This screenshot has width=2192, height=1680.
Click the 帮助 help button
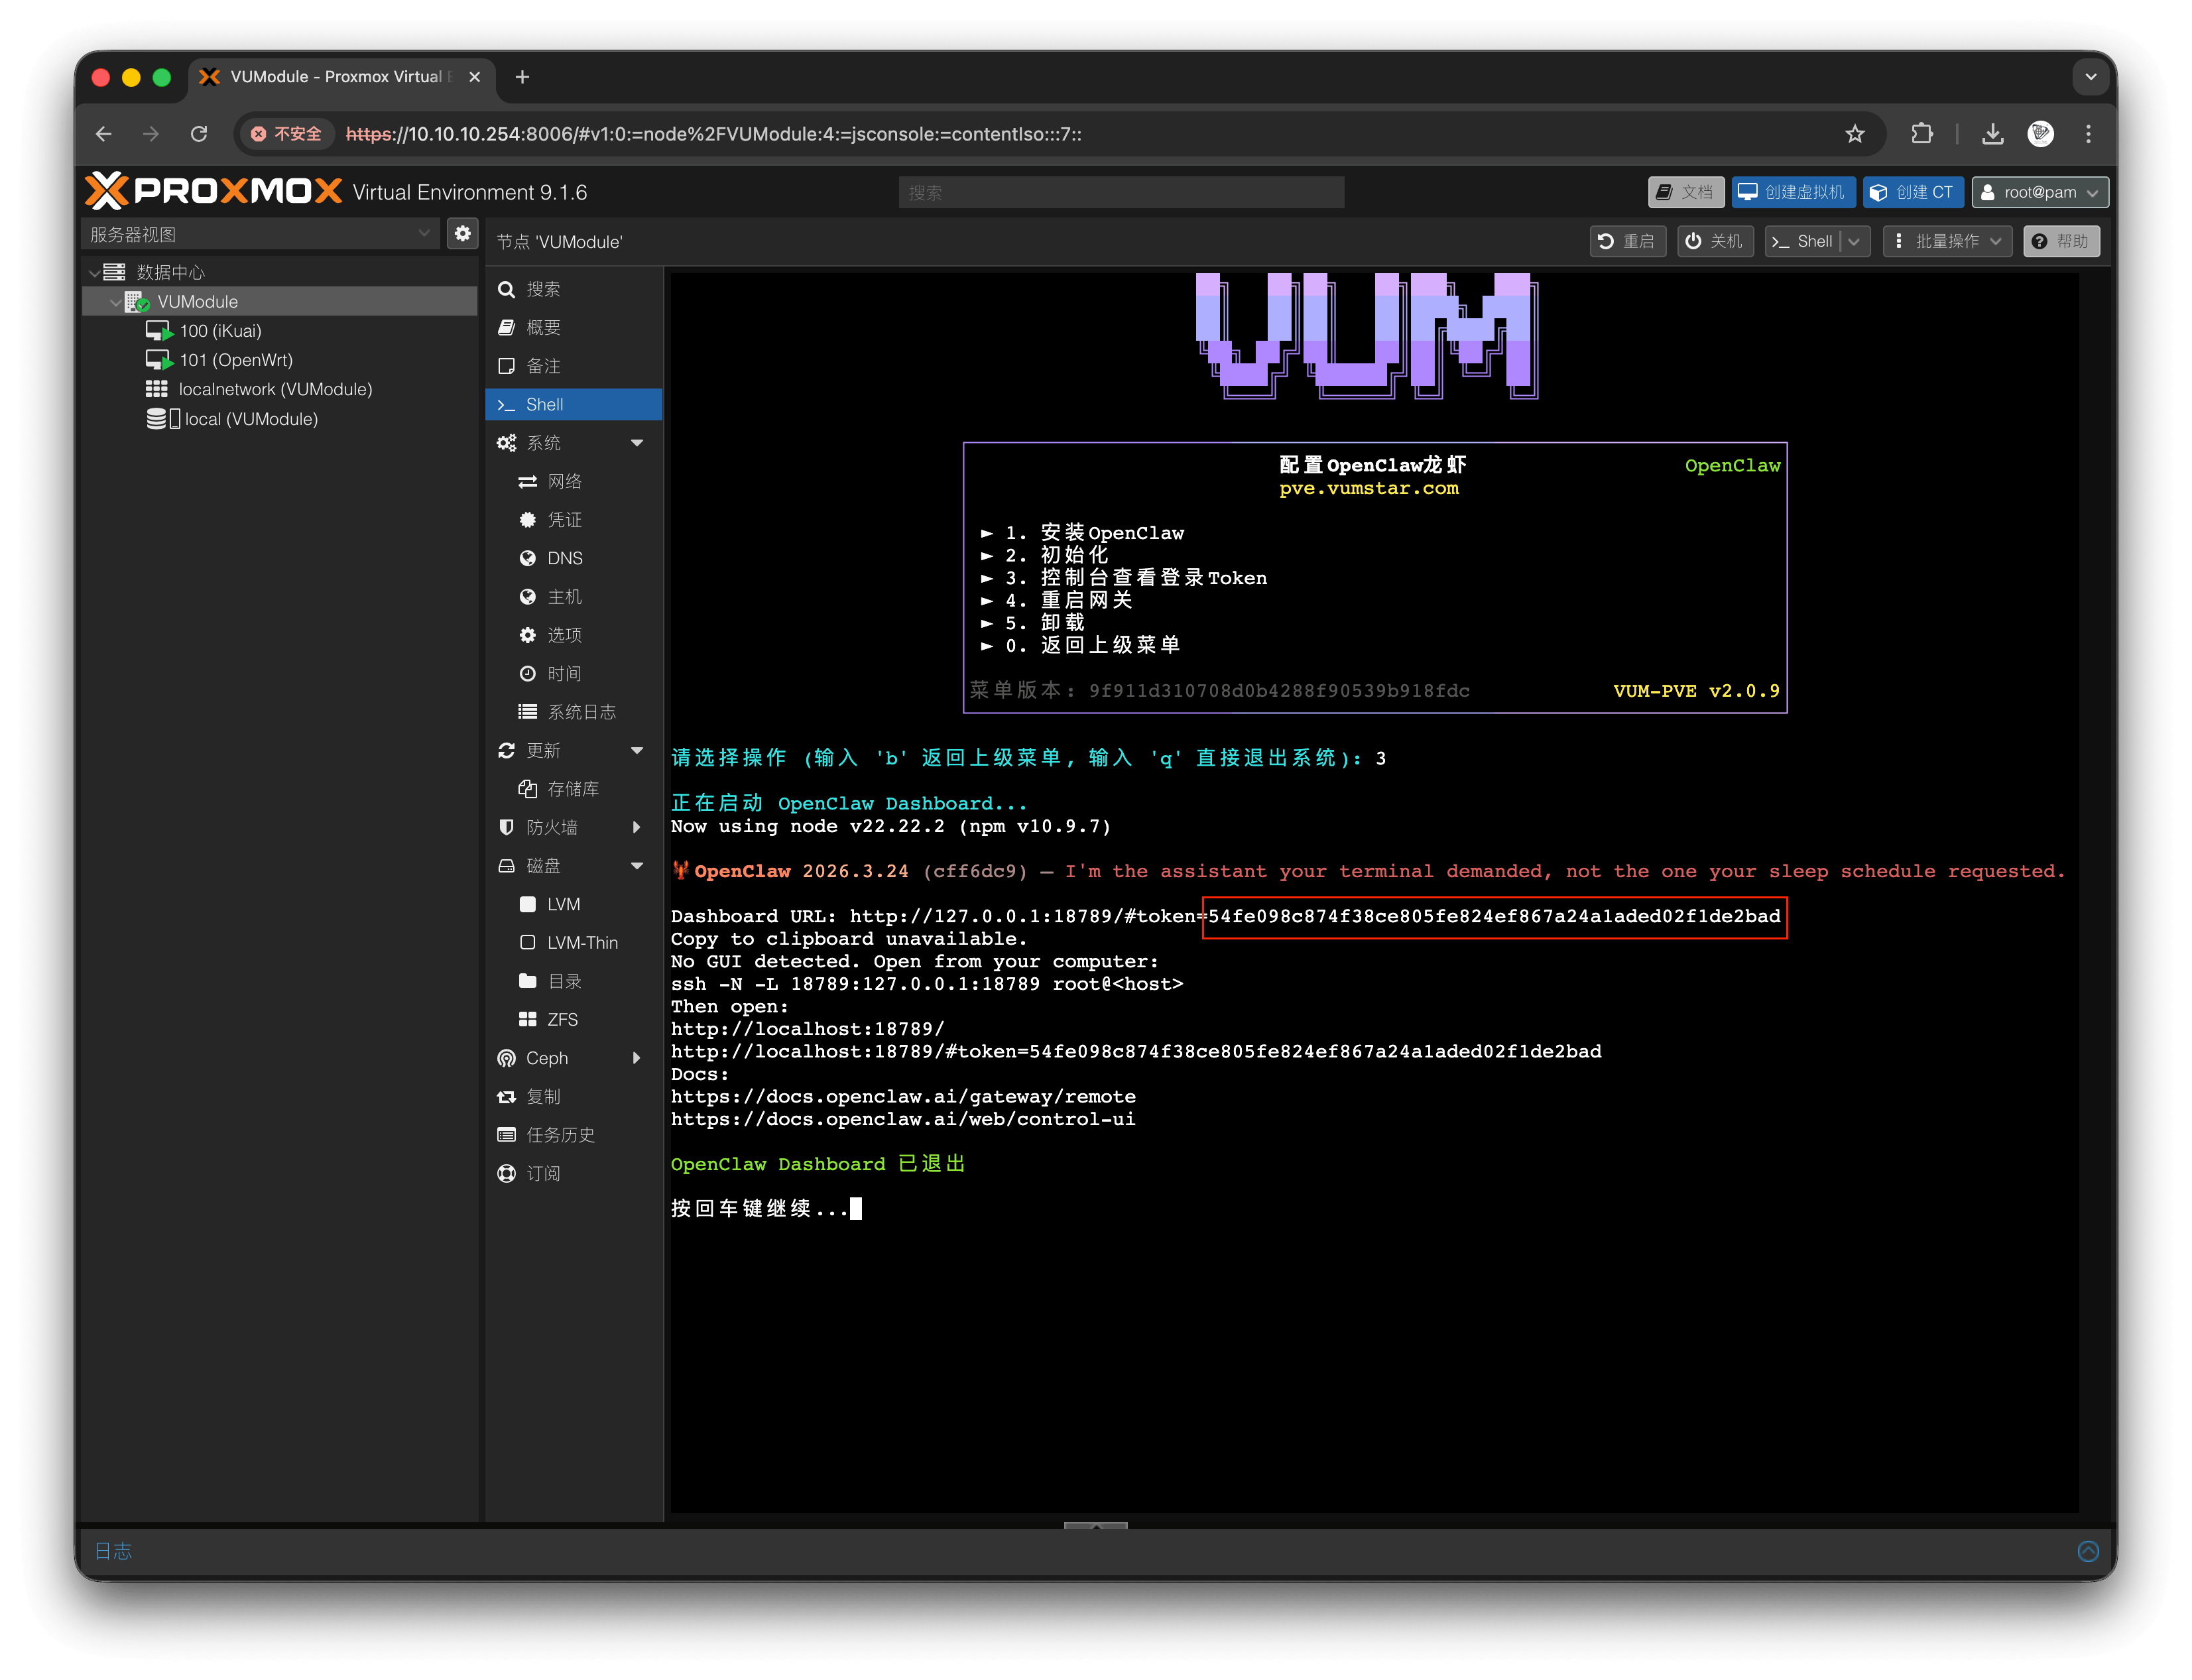[2061, 241]
